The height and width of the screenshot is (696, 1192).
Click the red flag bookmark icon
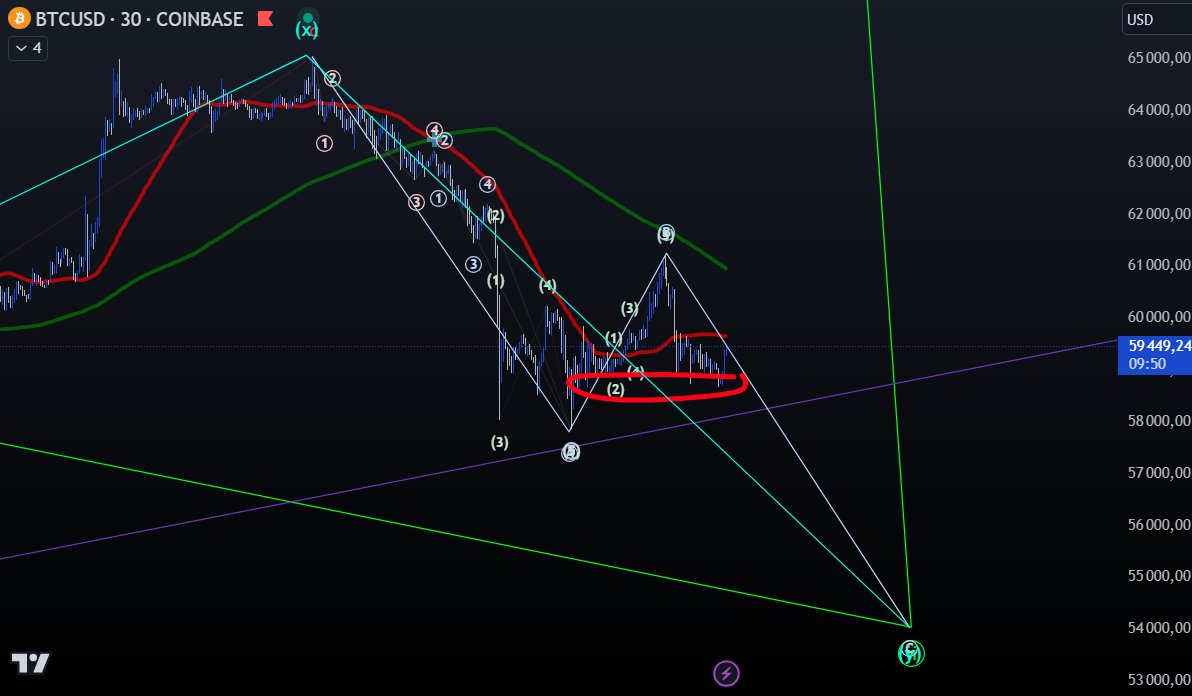pos(264,18)
